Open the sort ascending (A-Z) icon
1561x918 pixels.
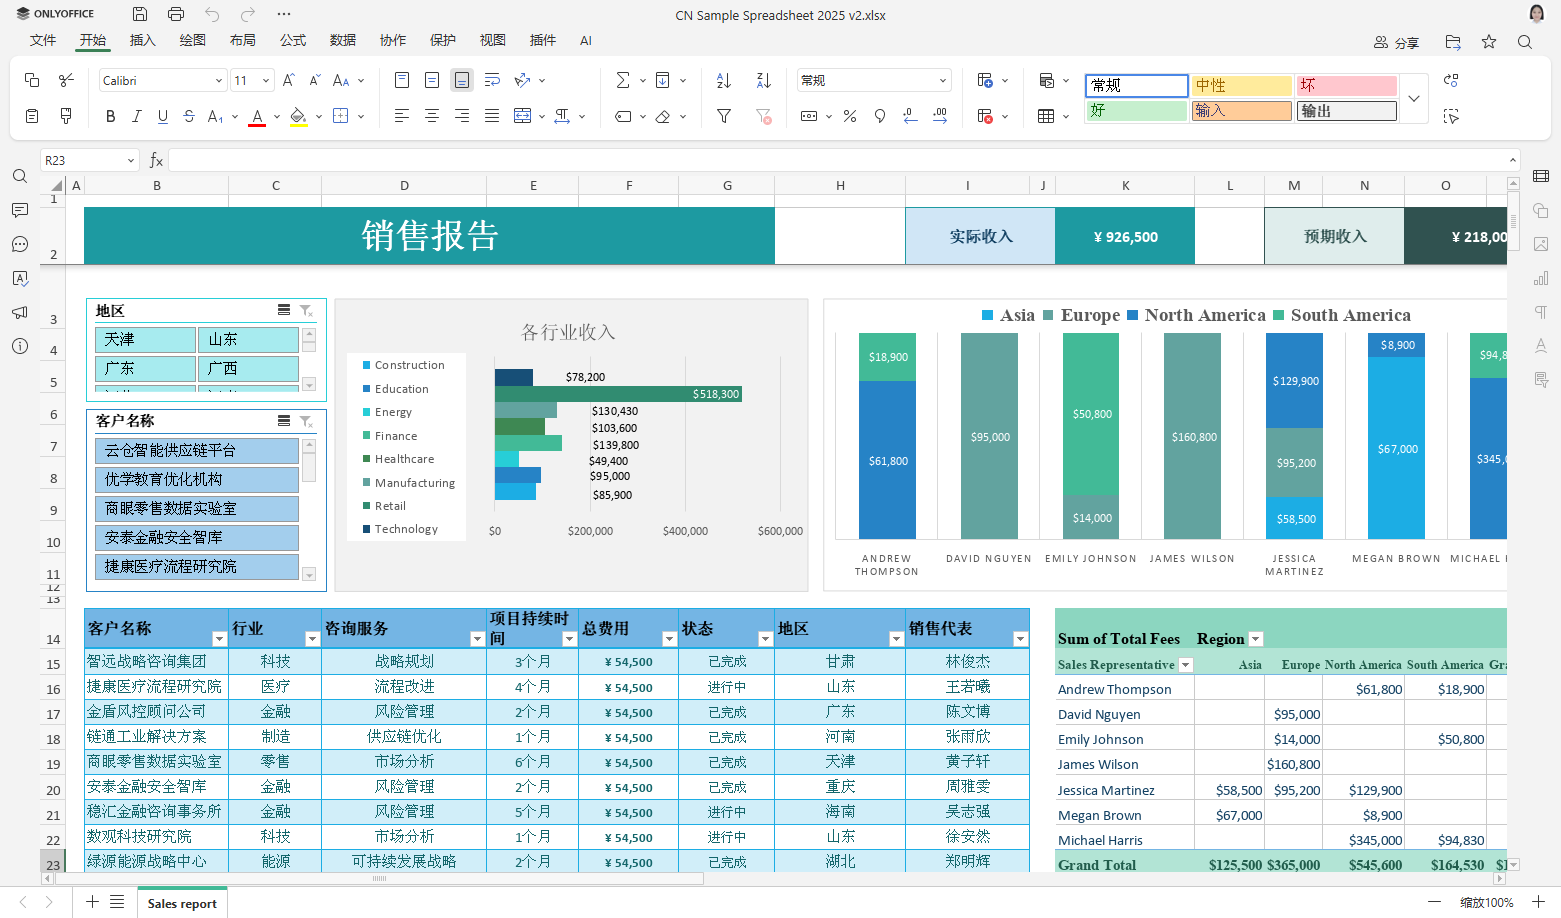point(723,80)
